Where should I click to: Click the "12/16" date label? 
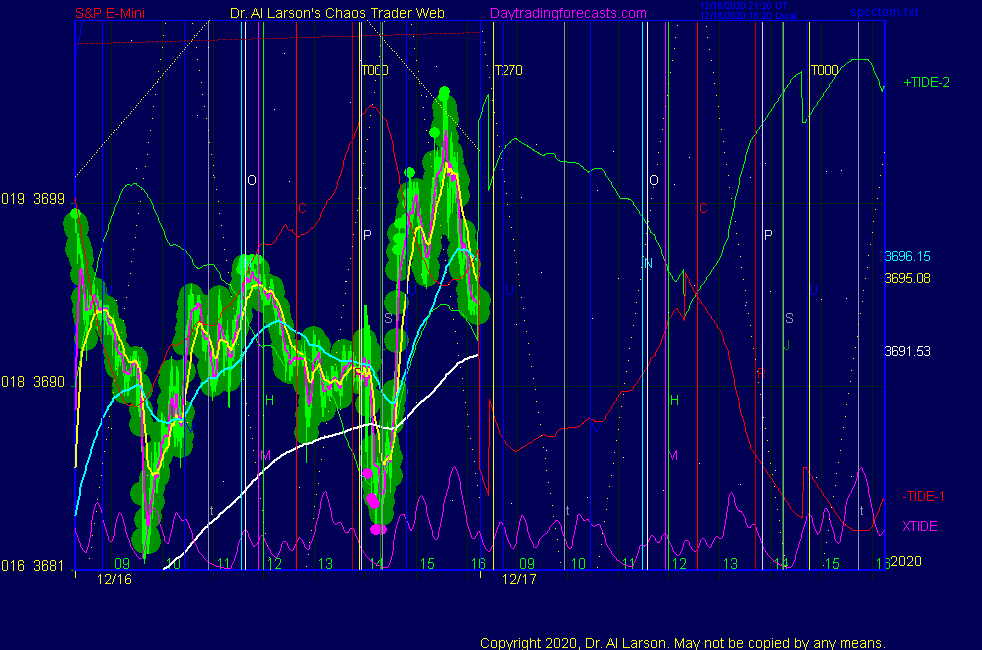[114, 579]
